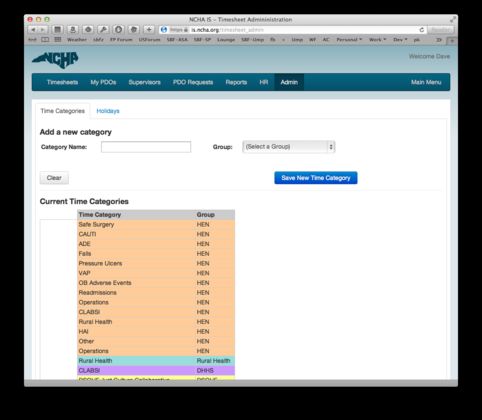The image size is (482, 420).
Task: Click the Category Name text field
Action: tap(146, 147)
